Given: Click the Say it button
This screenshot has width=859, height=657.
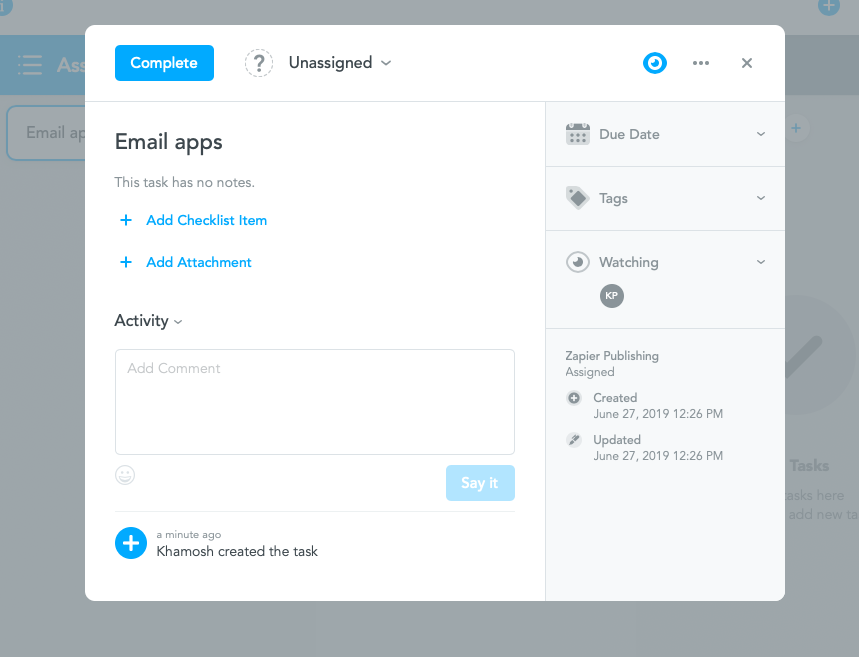Looking at the screenshot, I should 480,483.
